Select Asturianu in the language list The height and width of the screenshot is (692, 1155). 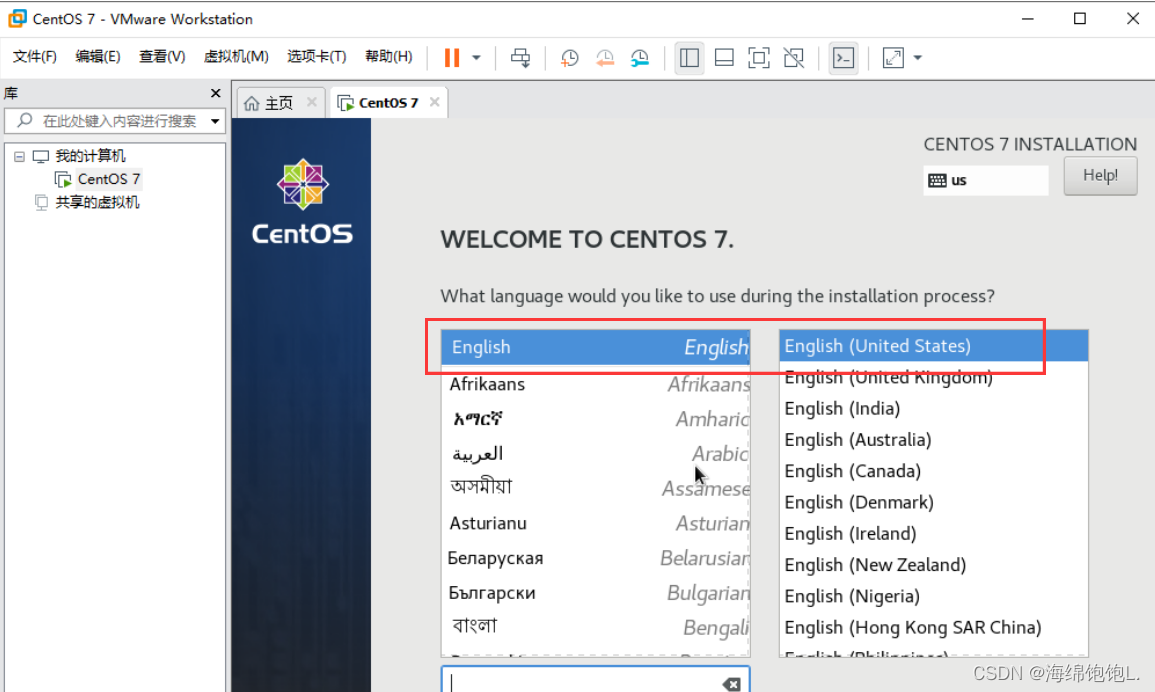tap(595, 523)
